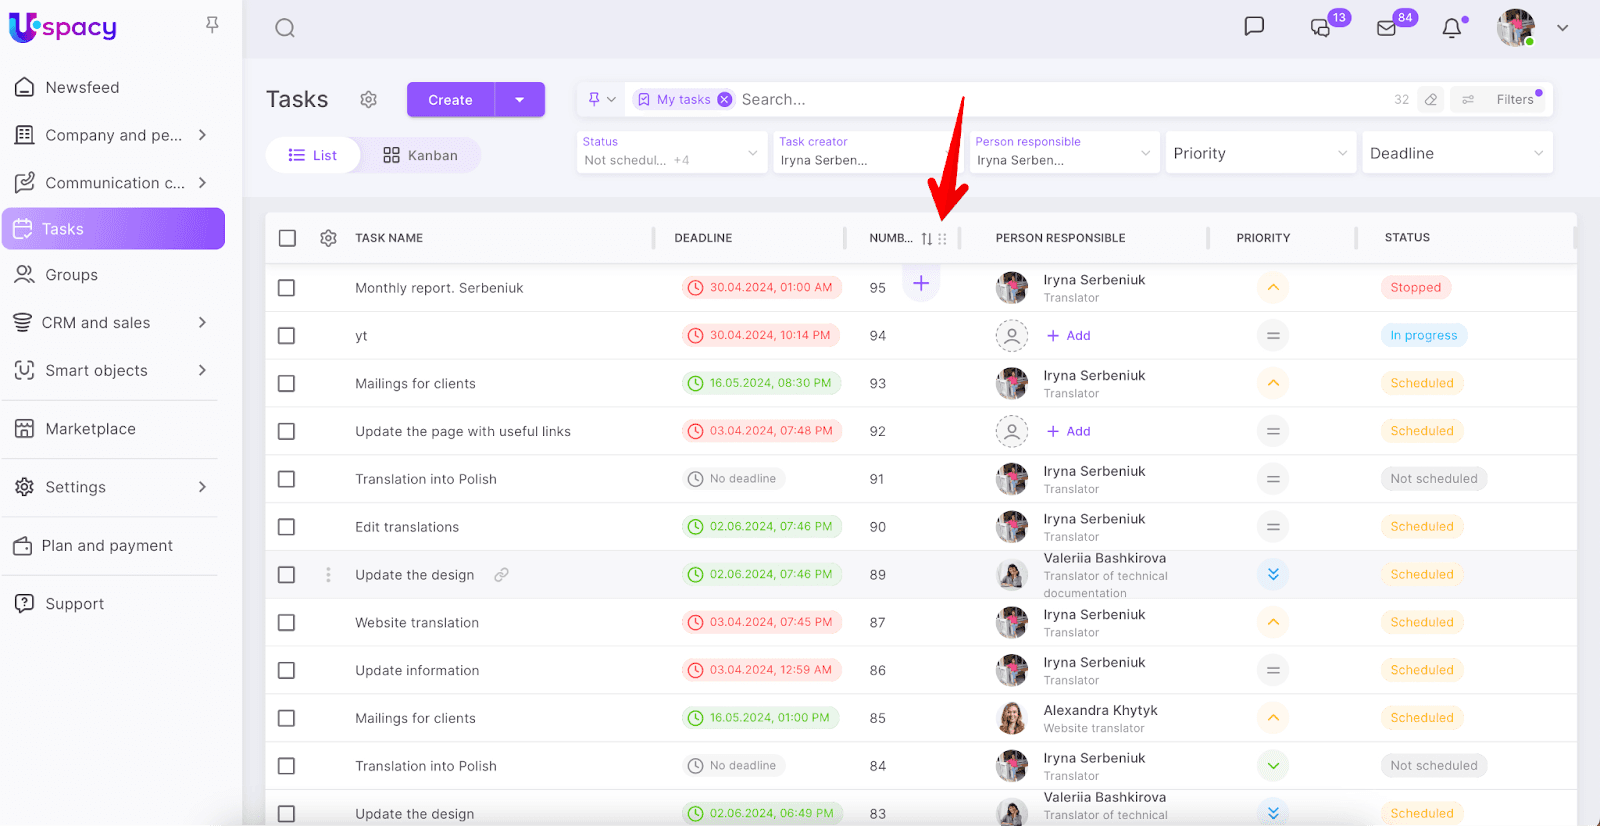Tick checkbox for Edit translations task
Screen dimensions: 1600x826
coord(287,527)
